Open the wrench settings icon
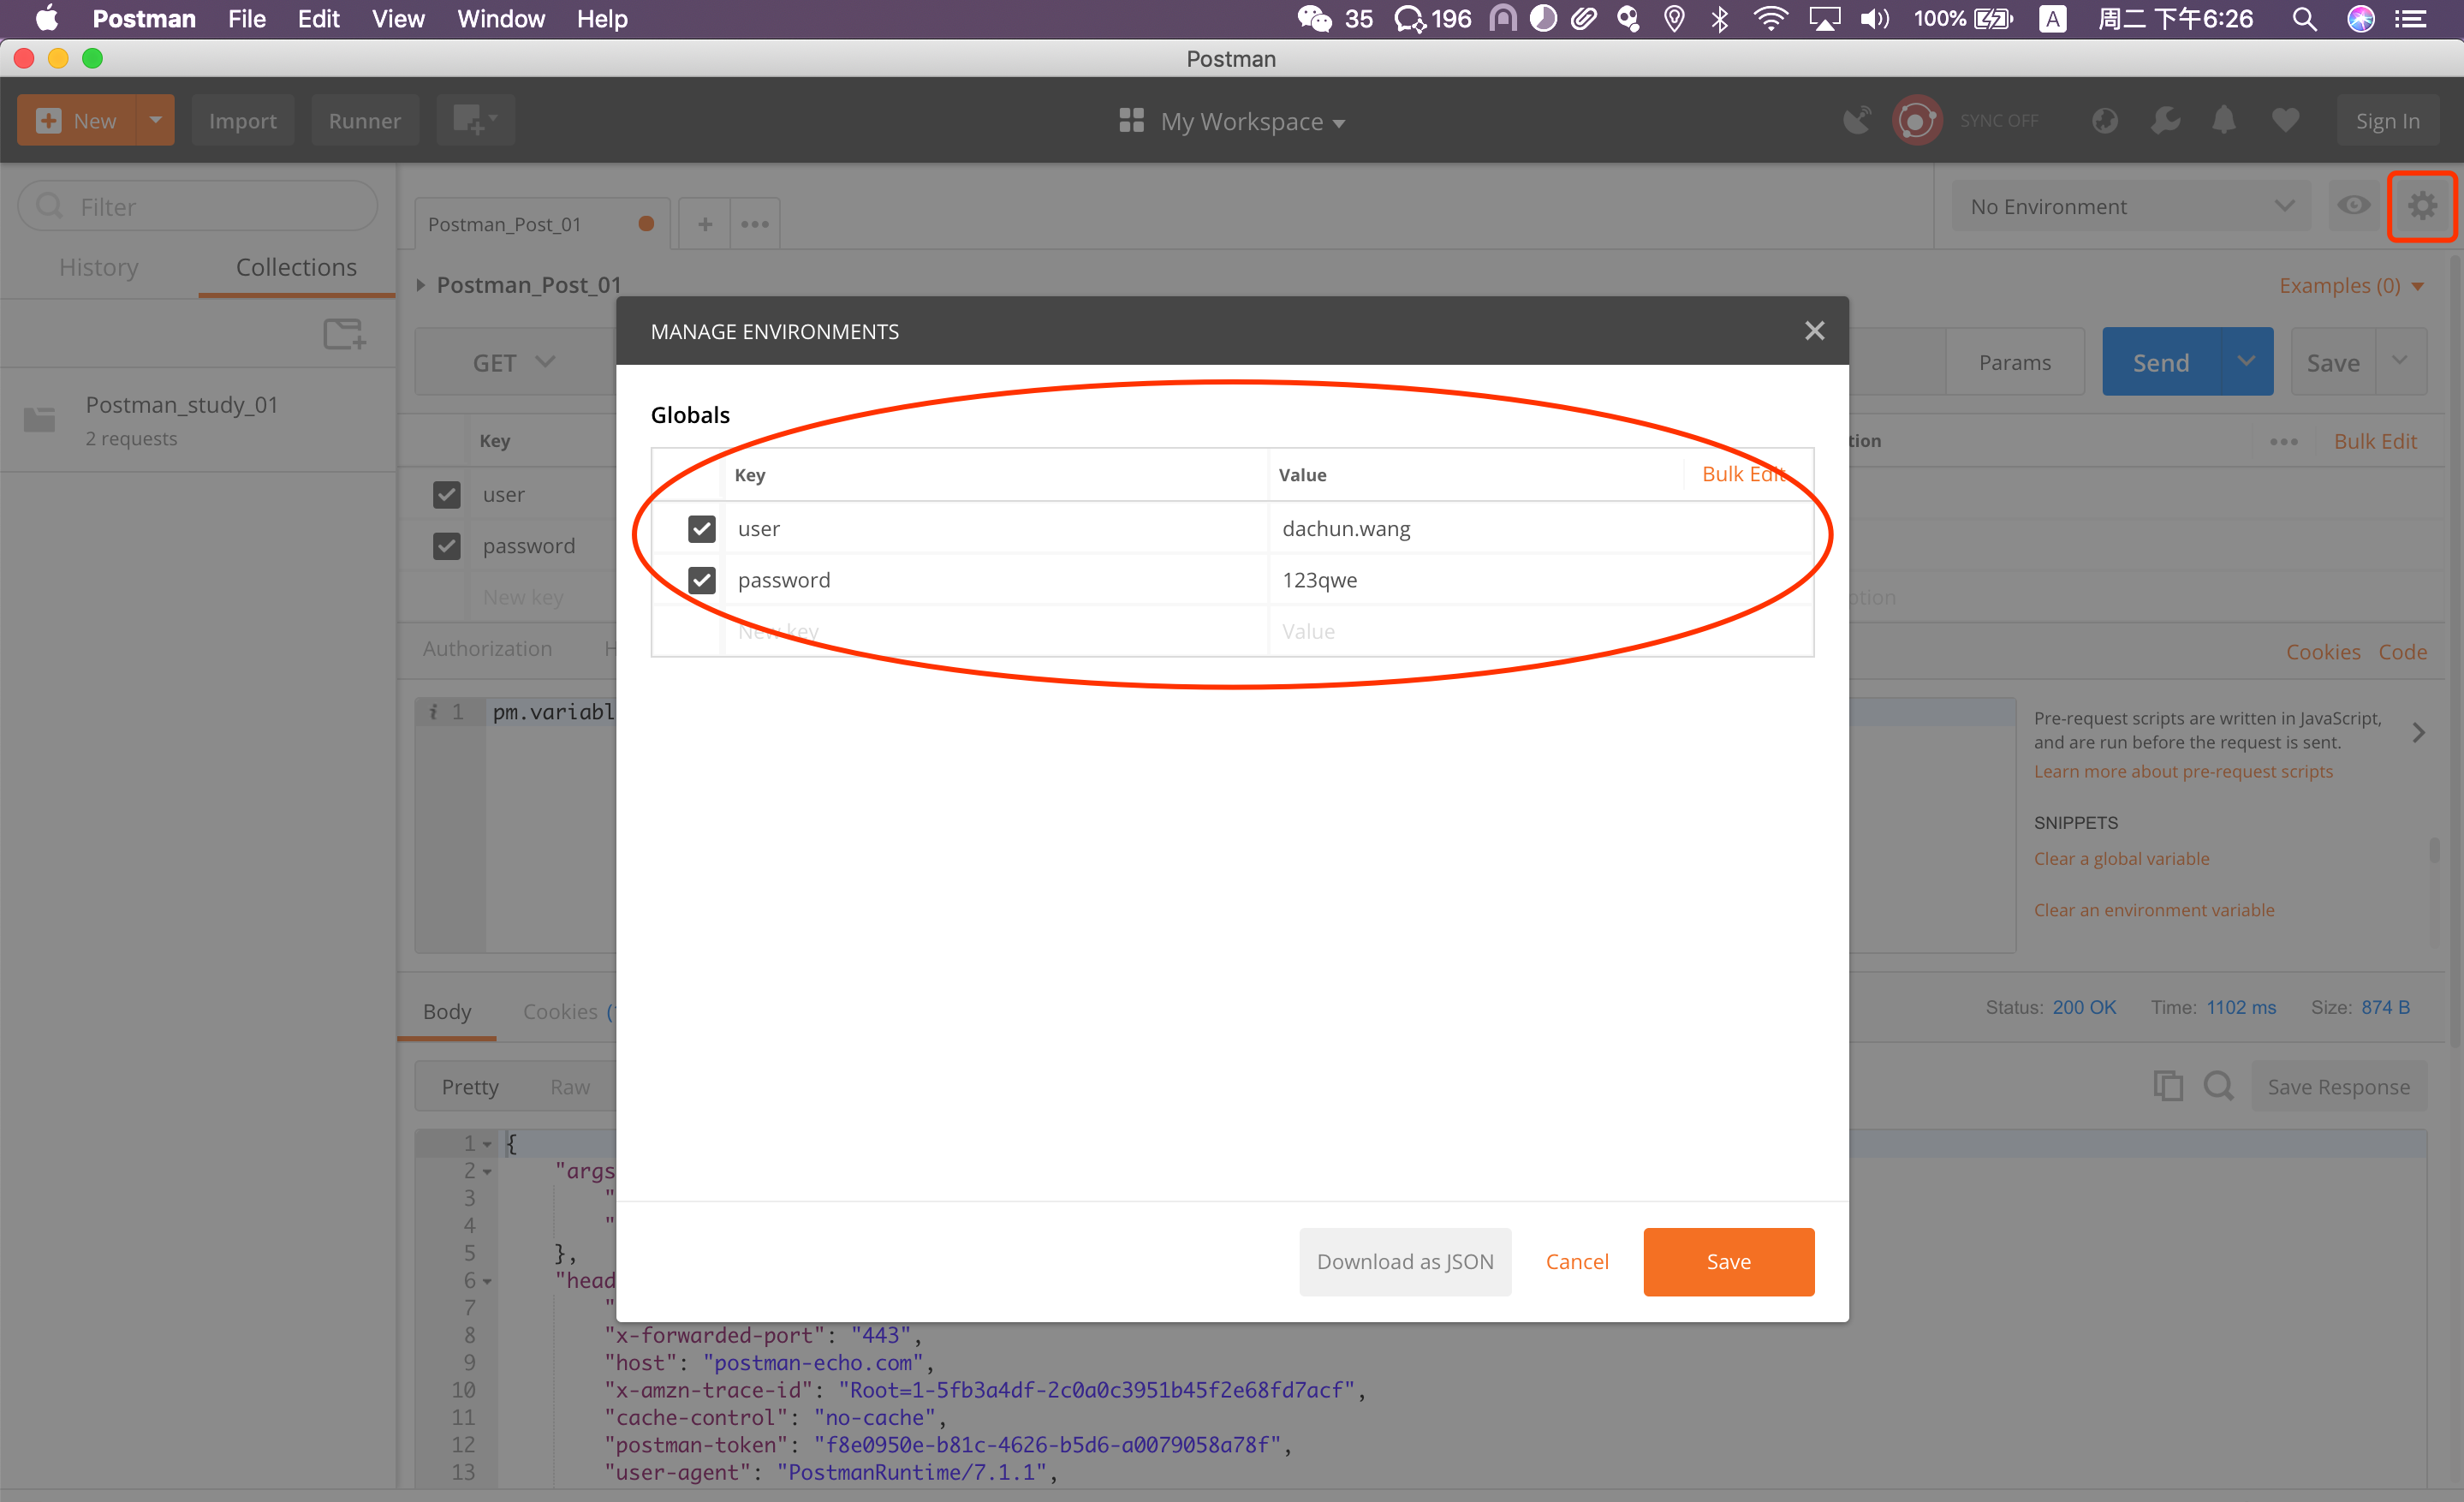The width and height of the screenshot is (2464, 1502). pos(2165,120)
